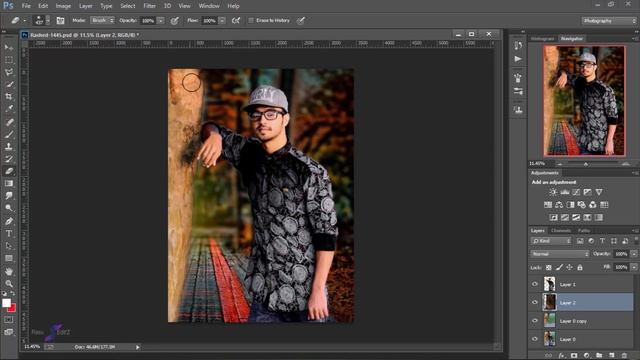The width and height of the screenshot is (640, 360).
Task: Click the red background color swatch
Action: click(x=12, y=308)
